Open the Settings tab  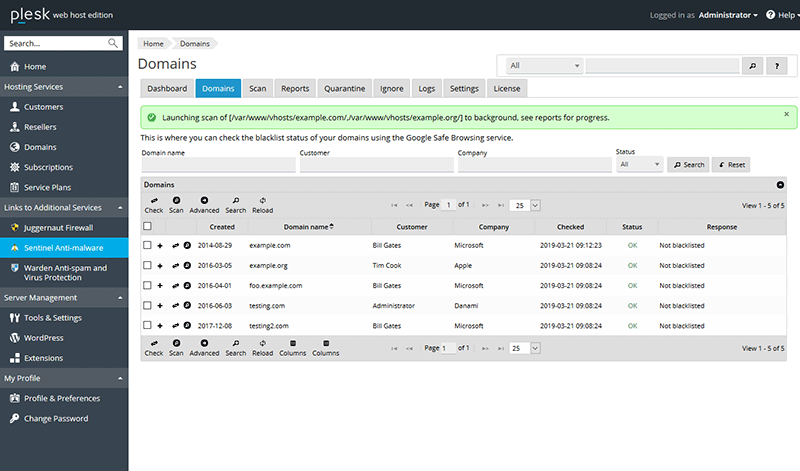[464, 88]
